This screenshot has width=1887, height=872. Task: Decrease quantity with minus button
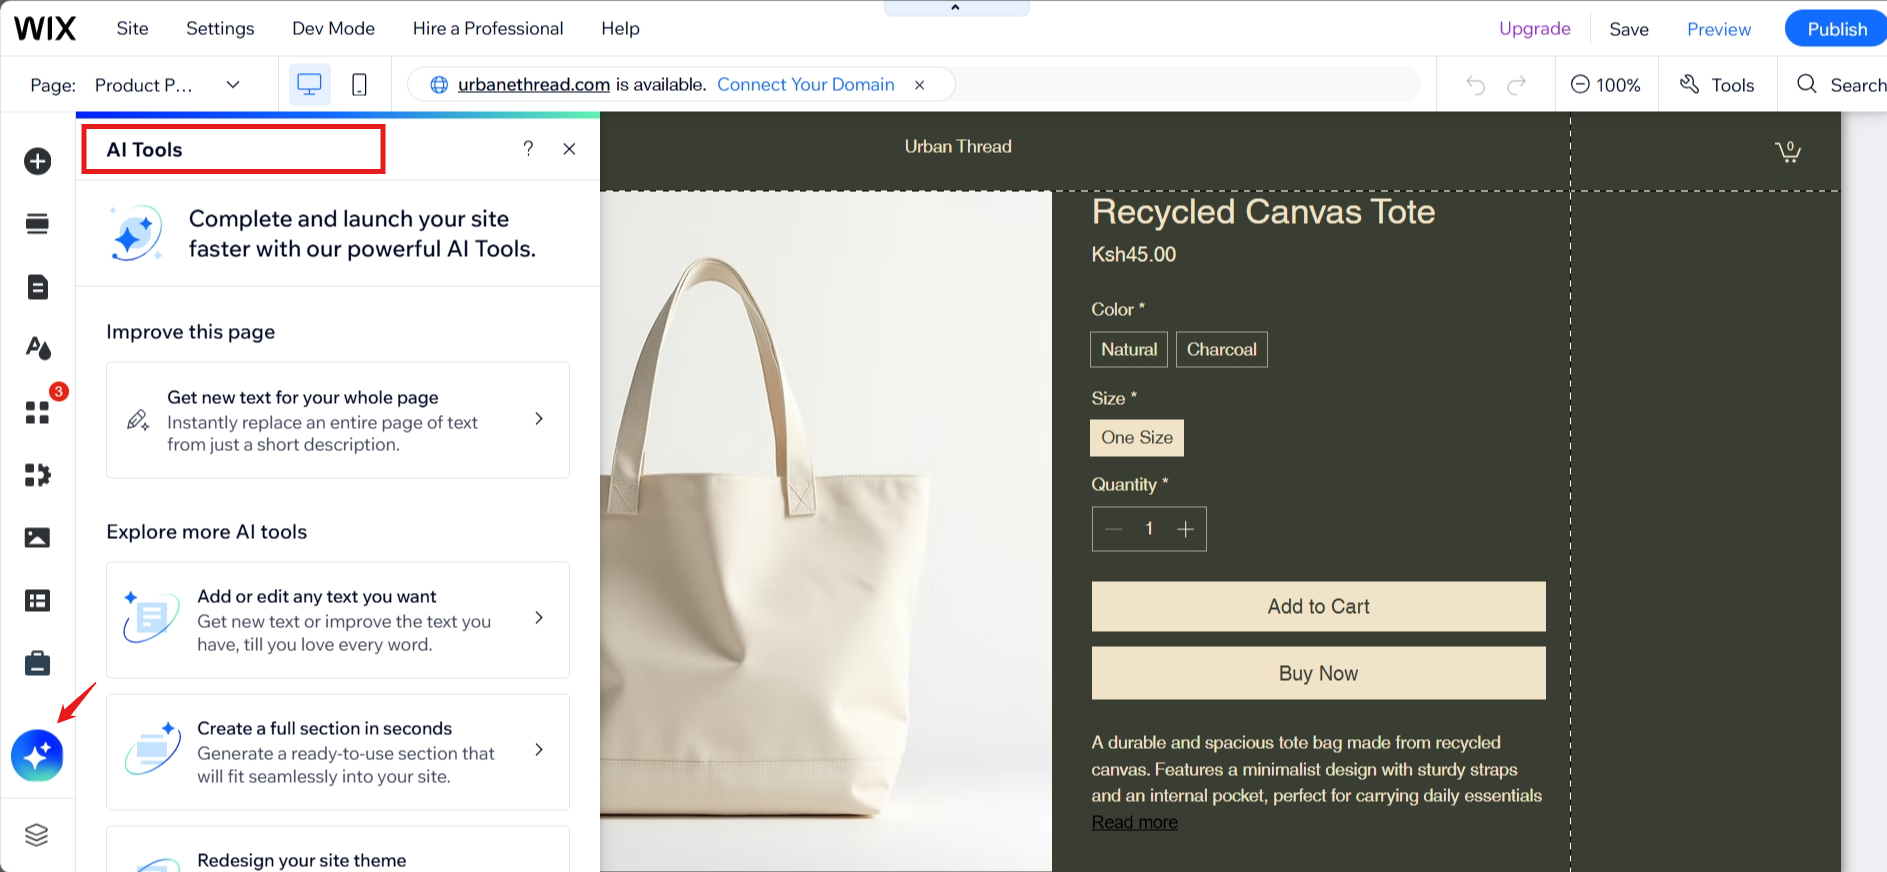pos(1114,529)
